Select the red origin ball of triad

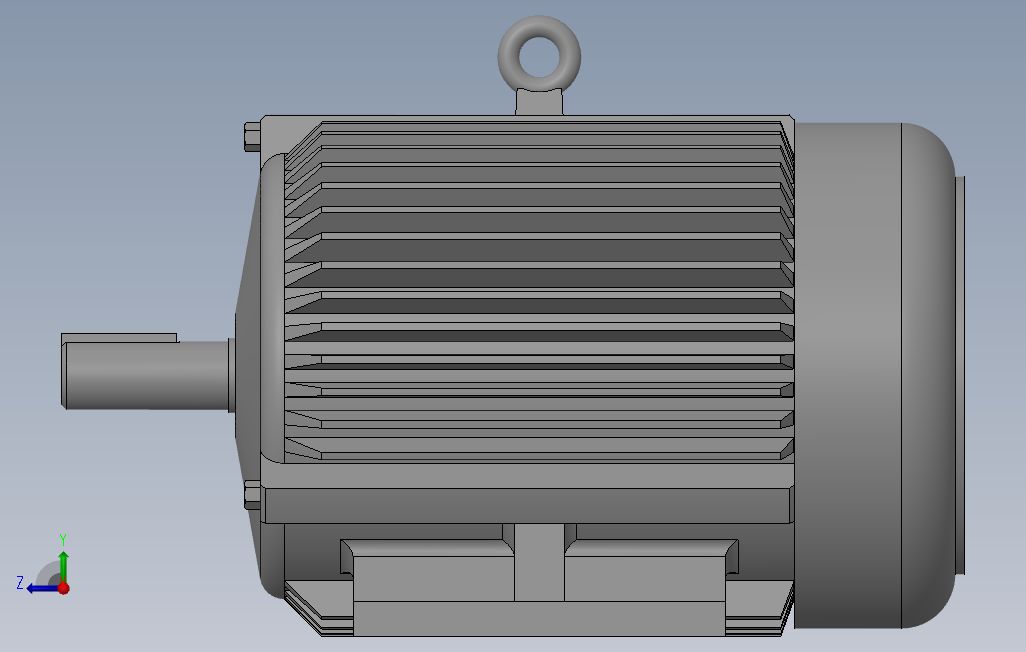click(x=63, y=588)
